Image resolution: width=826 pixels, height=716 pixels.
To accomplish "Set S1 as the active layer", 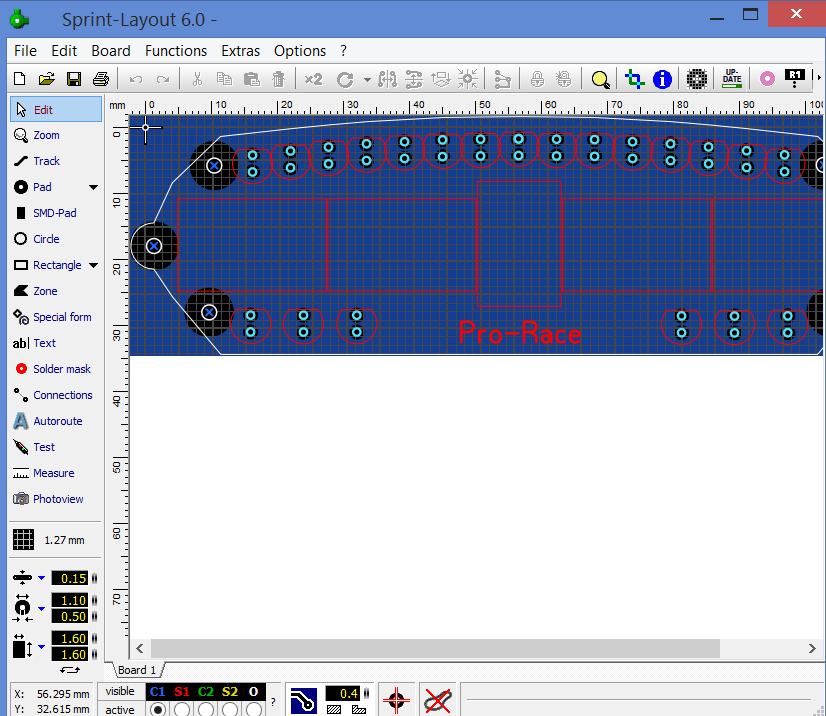I will 182,710.
